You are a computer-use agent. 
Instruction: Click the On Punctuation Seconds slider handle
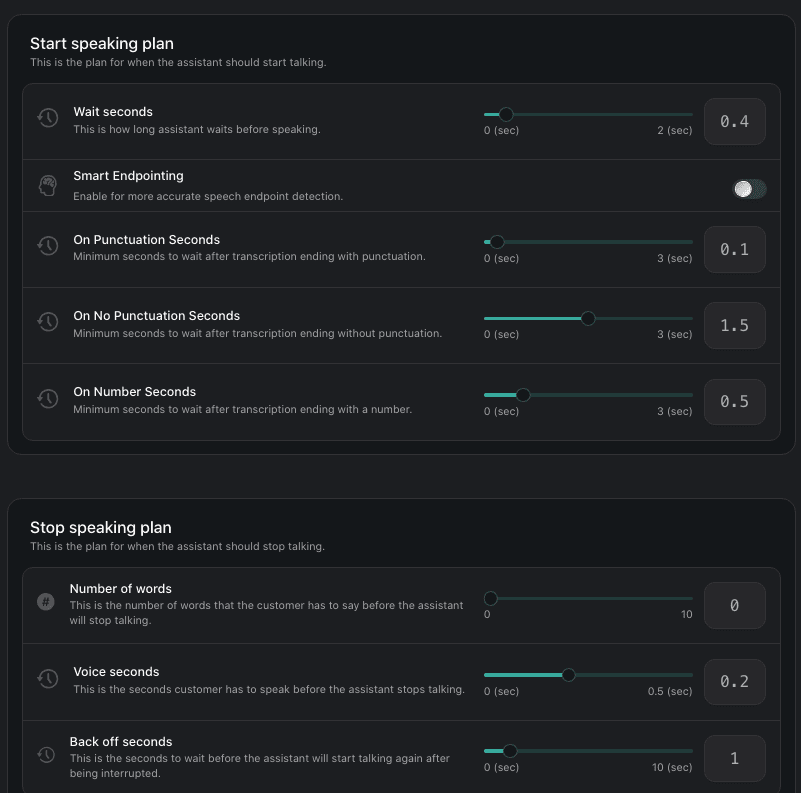click(x=496, y=242)
